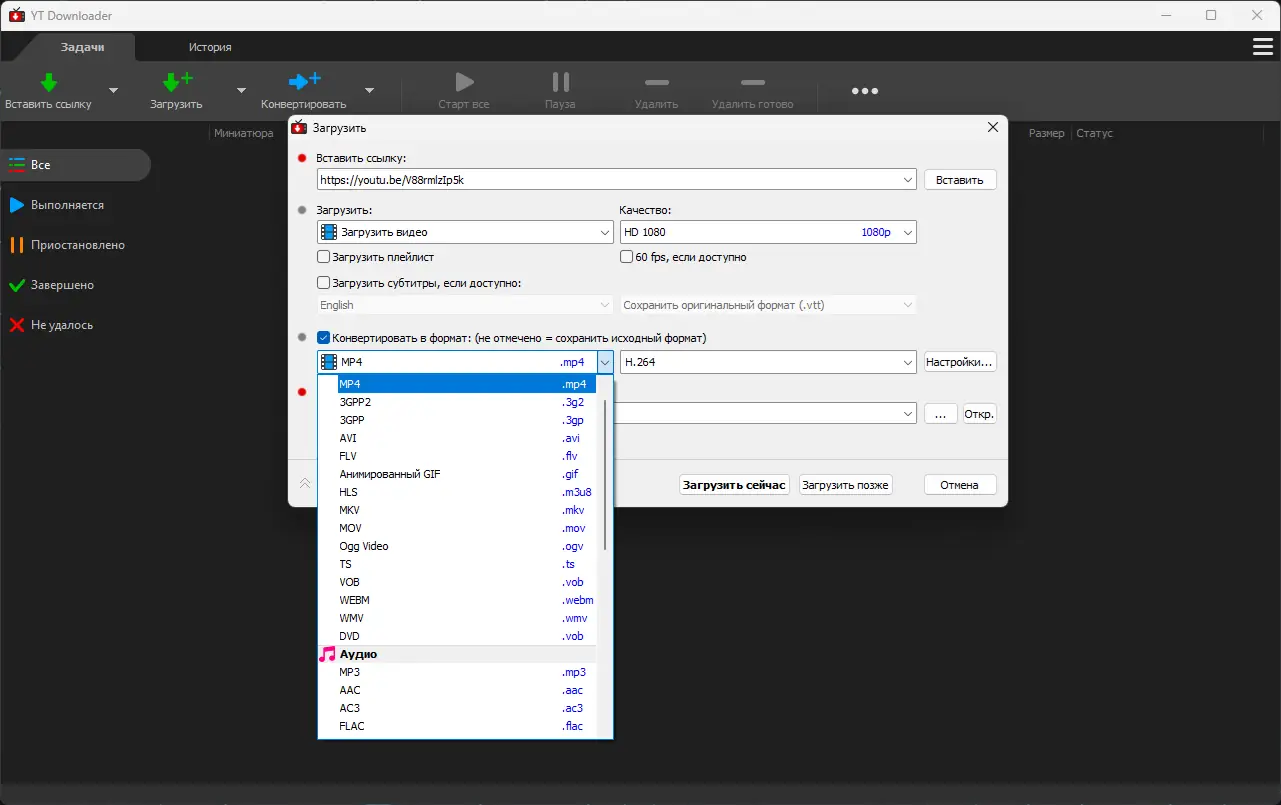Click the green Вставить ссылку arrow icon
Screen dimensions: 1281x805
tap(48, 82)
